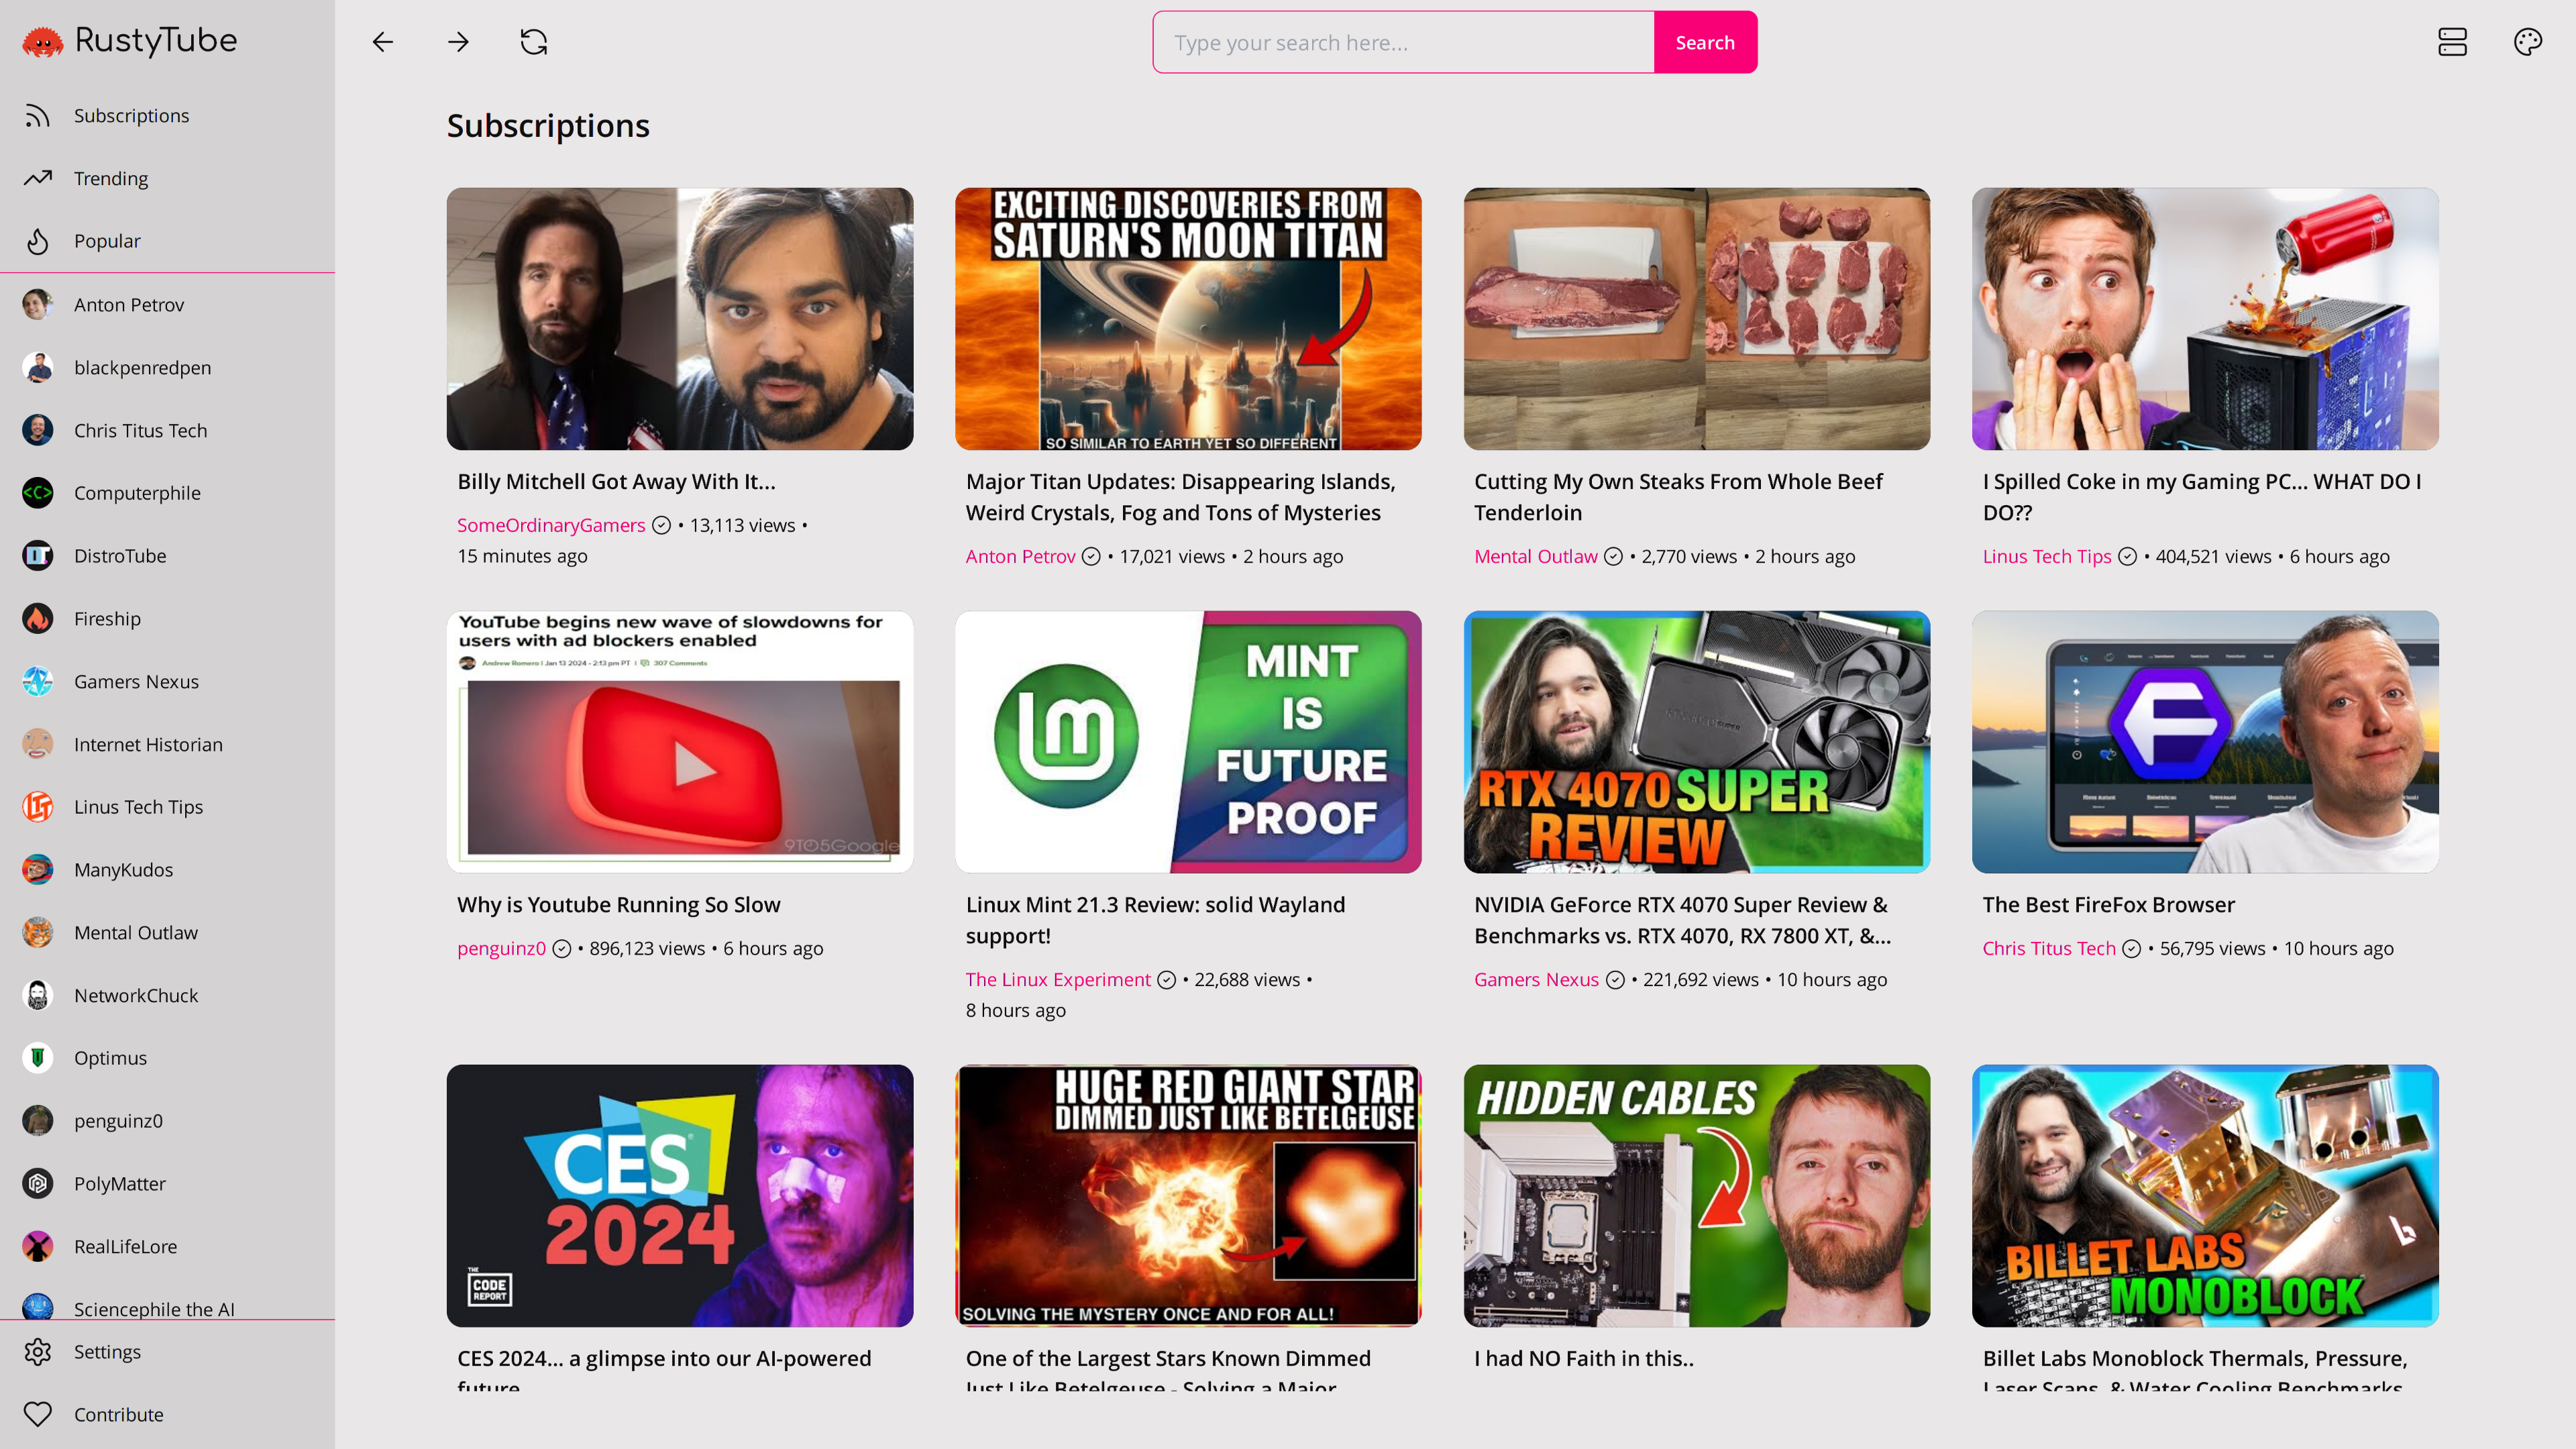Click the pink Search button
2576x1449 pixels.
coord(1705,42)
